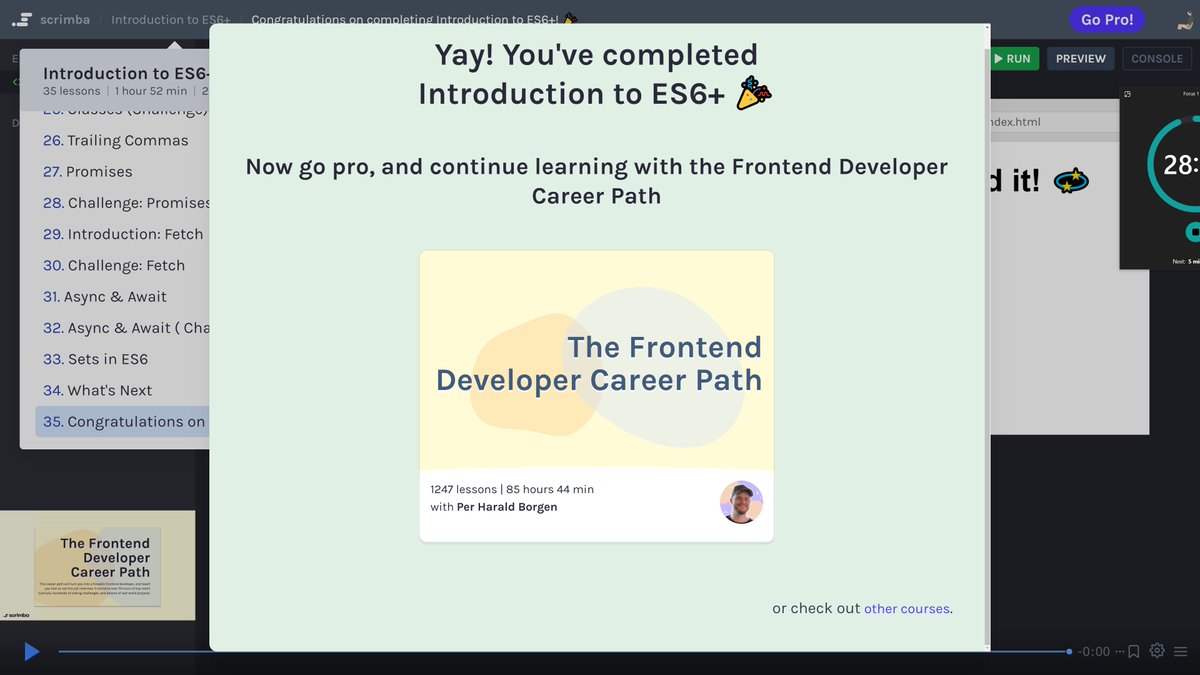This screenshot has height=675, width=1200.
Task: Bookmark this point in the lesson
Action: [x=1133, y=651]
